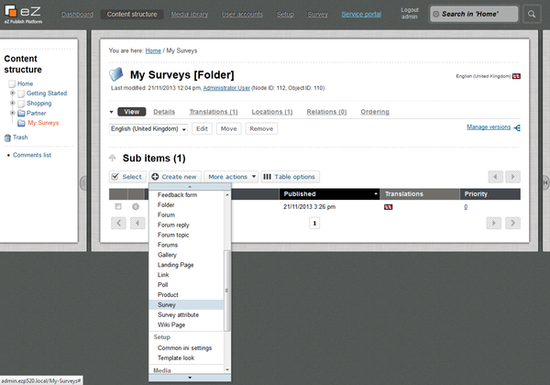Viewport: 550px width, 385px height.
Task: Collapse the view tabs disclosure triangle
Action: tap(111, 112)
